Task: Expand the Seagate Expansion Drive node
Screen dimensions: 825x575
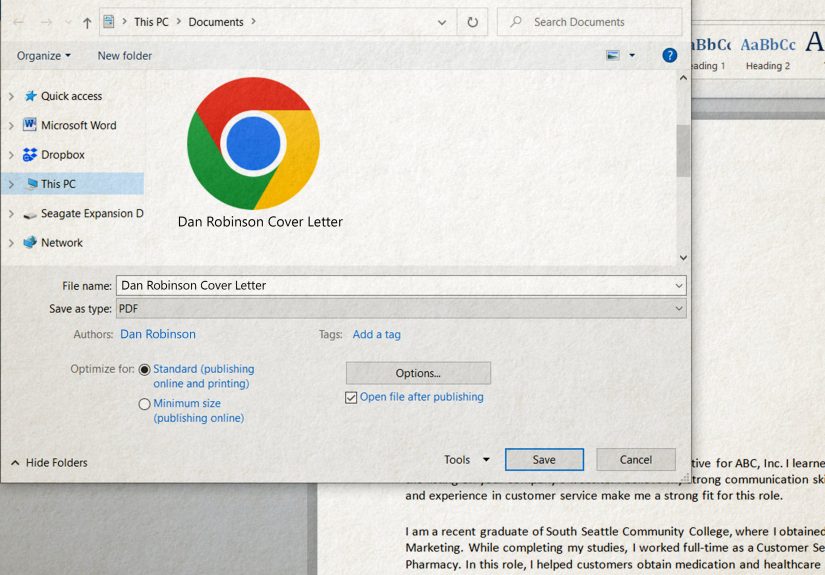Action: tap(12, 214)
